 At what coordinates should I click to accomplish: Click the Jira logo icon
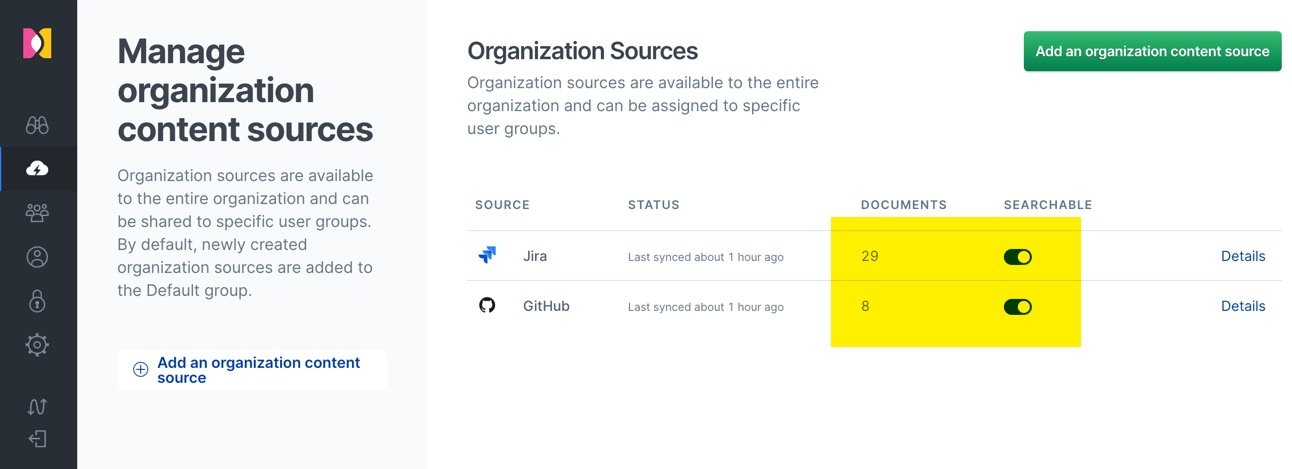(487, 256)
